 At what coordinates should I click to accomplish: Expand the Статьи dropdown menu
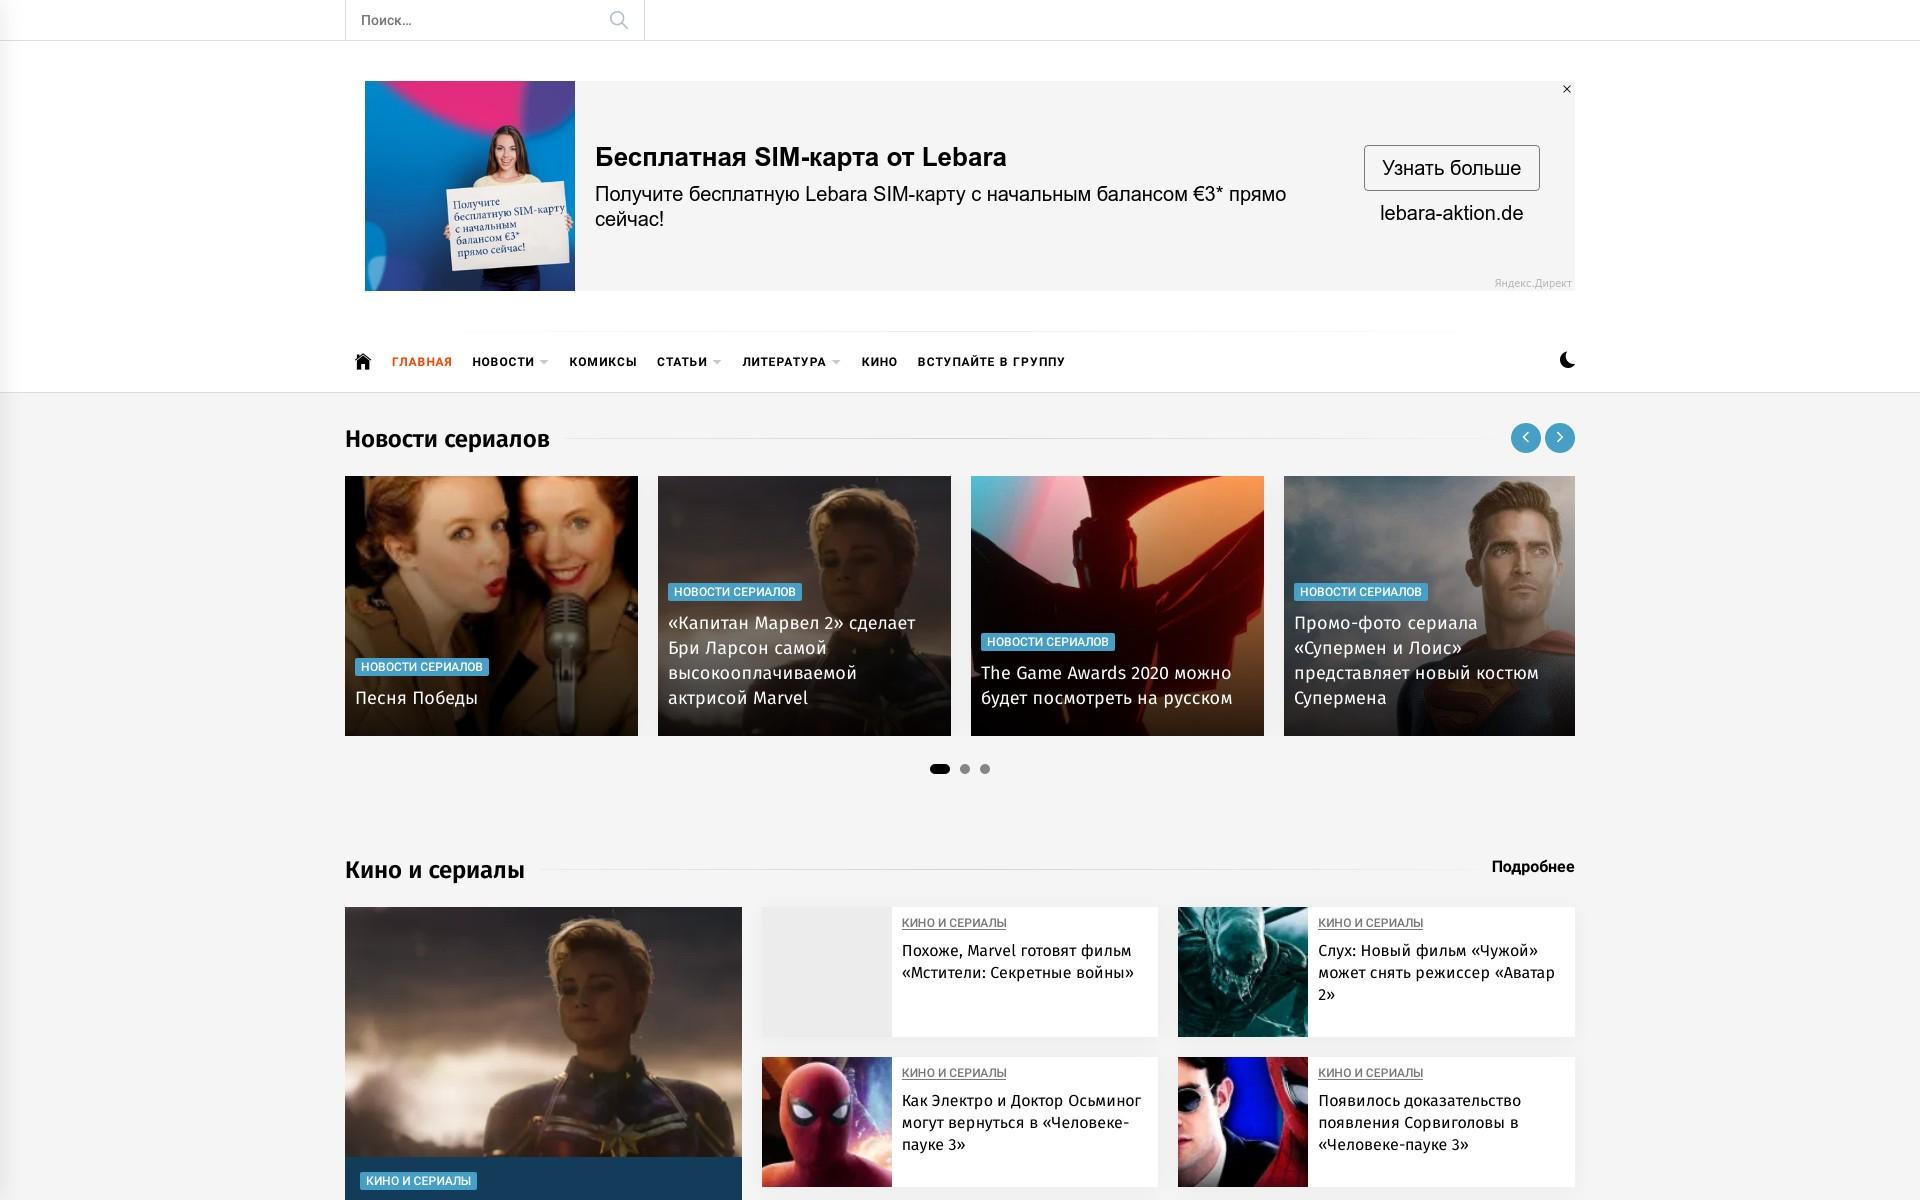click(x=689, y=362)
